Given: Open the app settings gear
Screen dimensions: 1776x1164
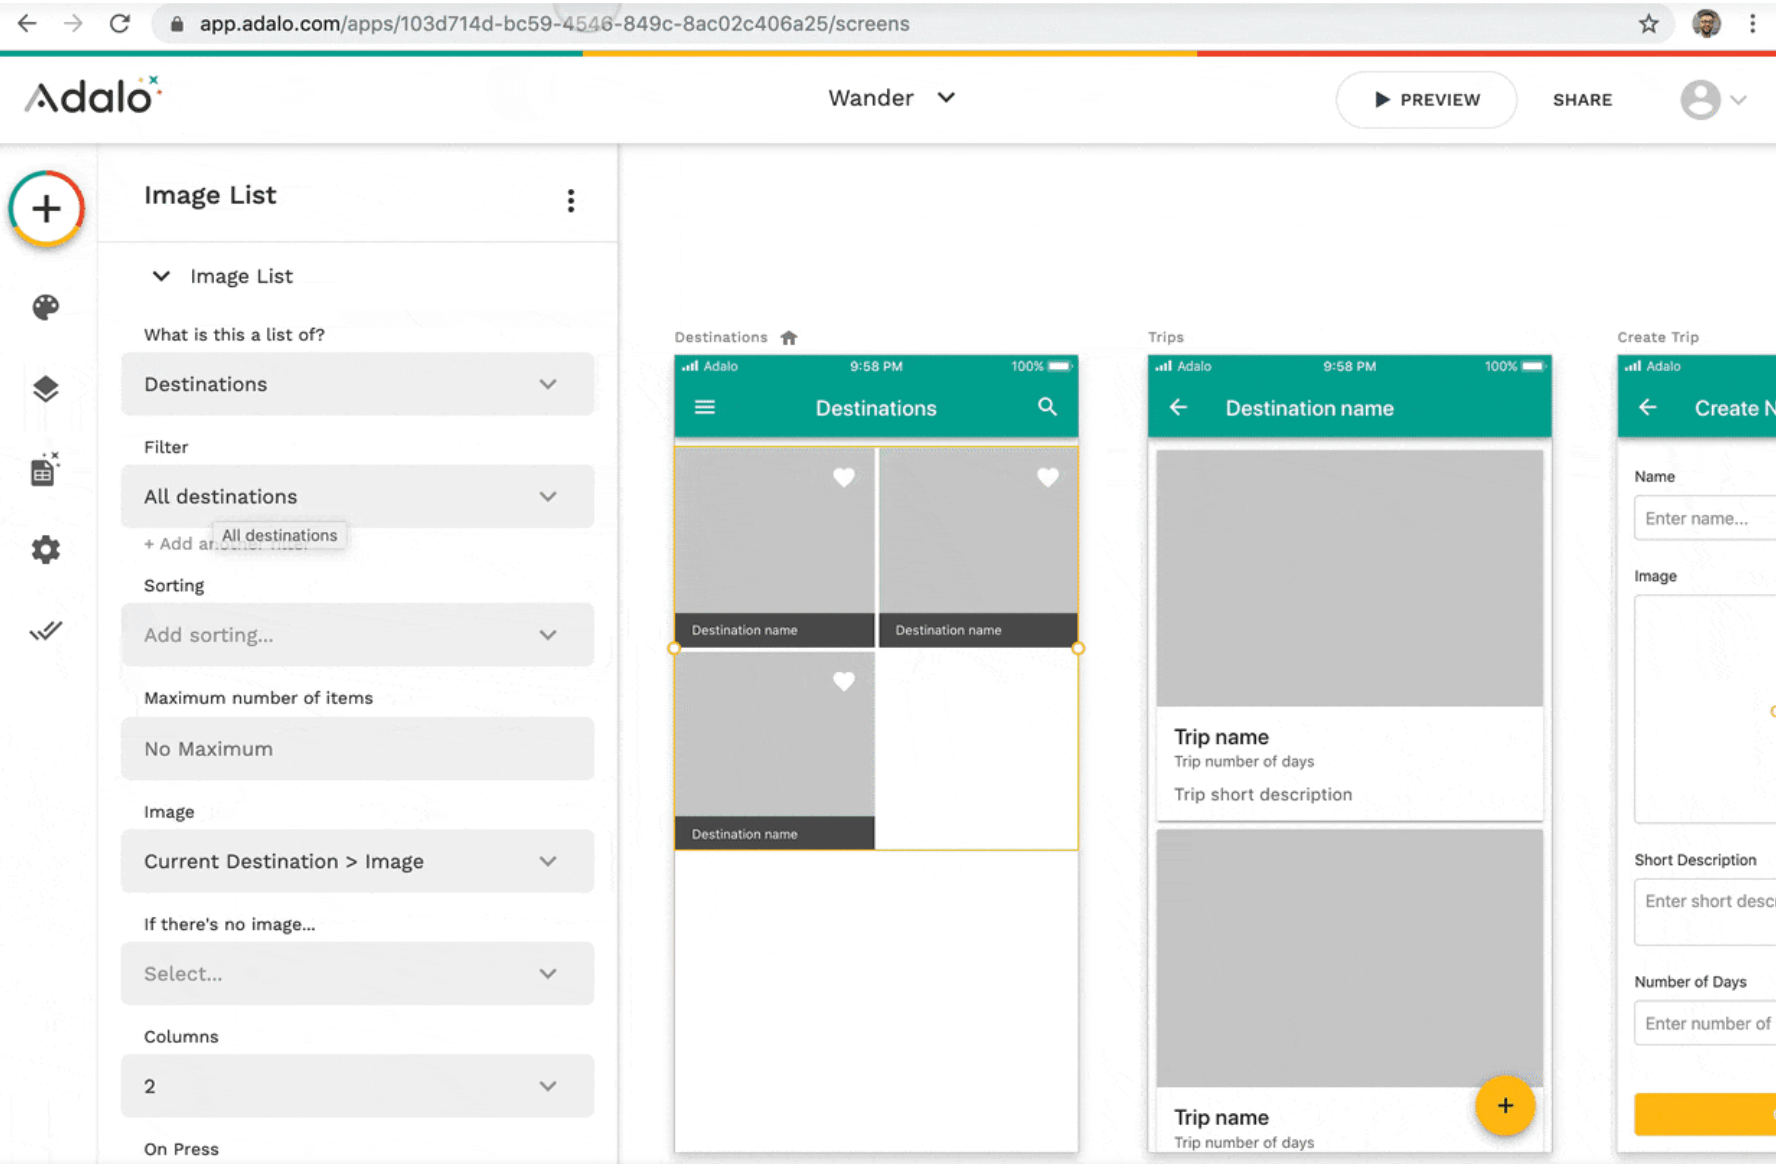Looking at the screenshot, I should coord(46,549).
